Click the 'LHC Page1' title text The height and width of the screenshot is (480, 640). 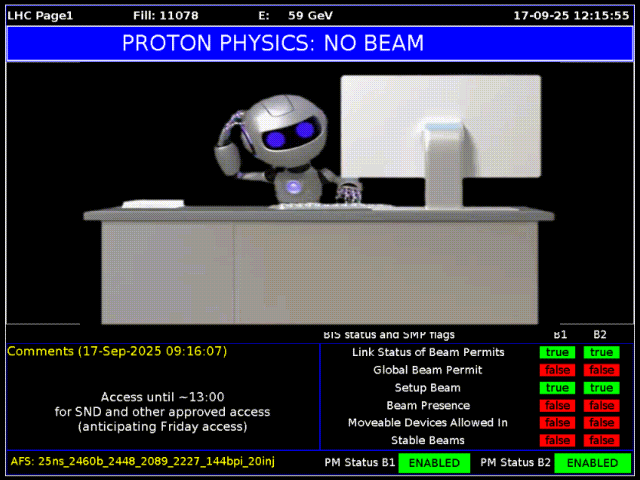[x=40, y=16]
